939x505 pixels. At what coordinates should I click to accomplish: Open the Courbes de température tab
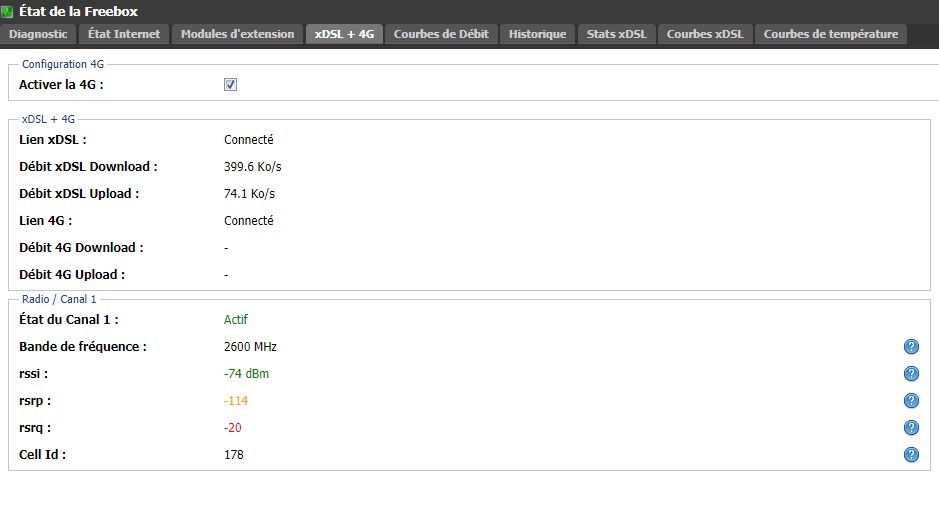(x=831, y=34)
